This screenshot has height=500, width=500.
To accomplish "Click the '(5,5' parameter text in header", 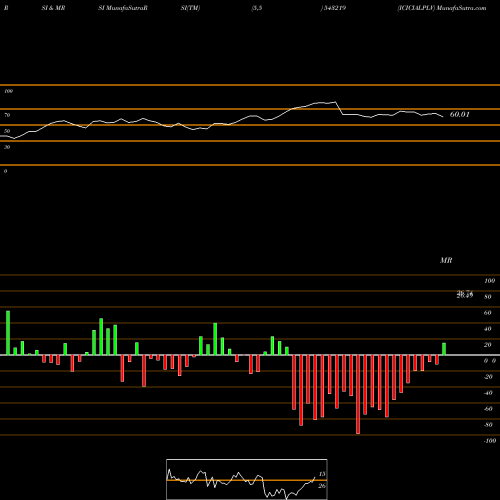I will [x=257, y=8].
